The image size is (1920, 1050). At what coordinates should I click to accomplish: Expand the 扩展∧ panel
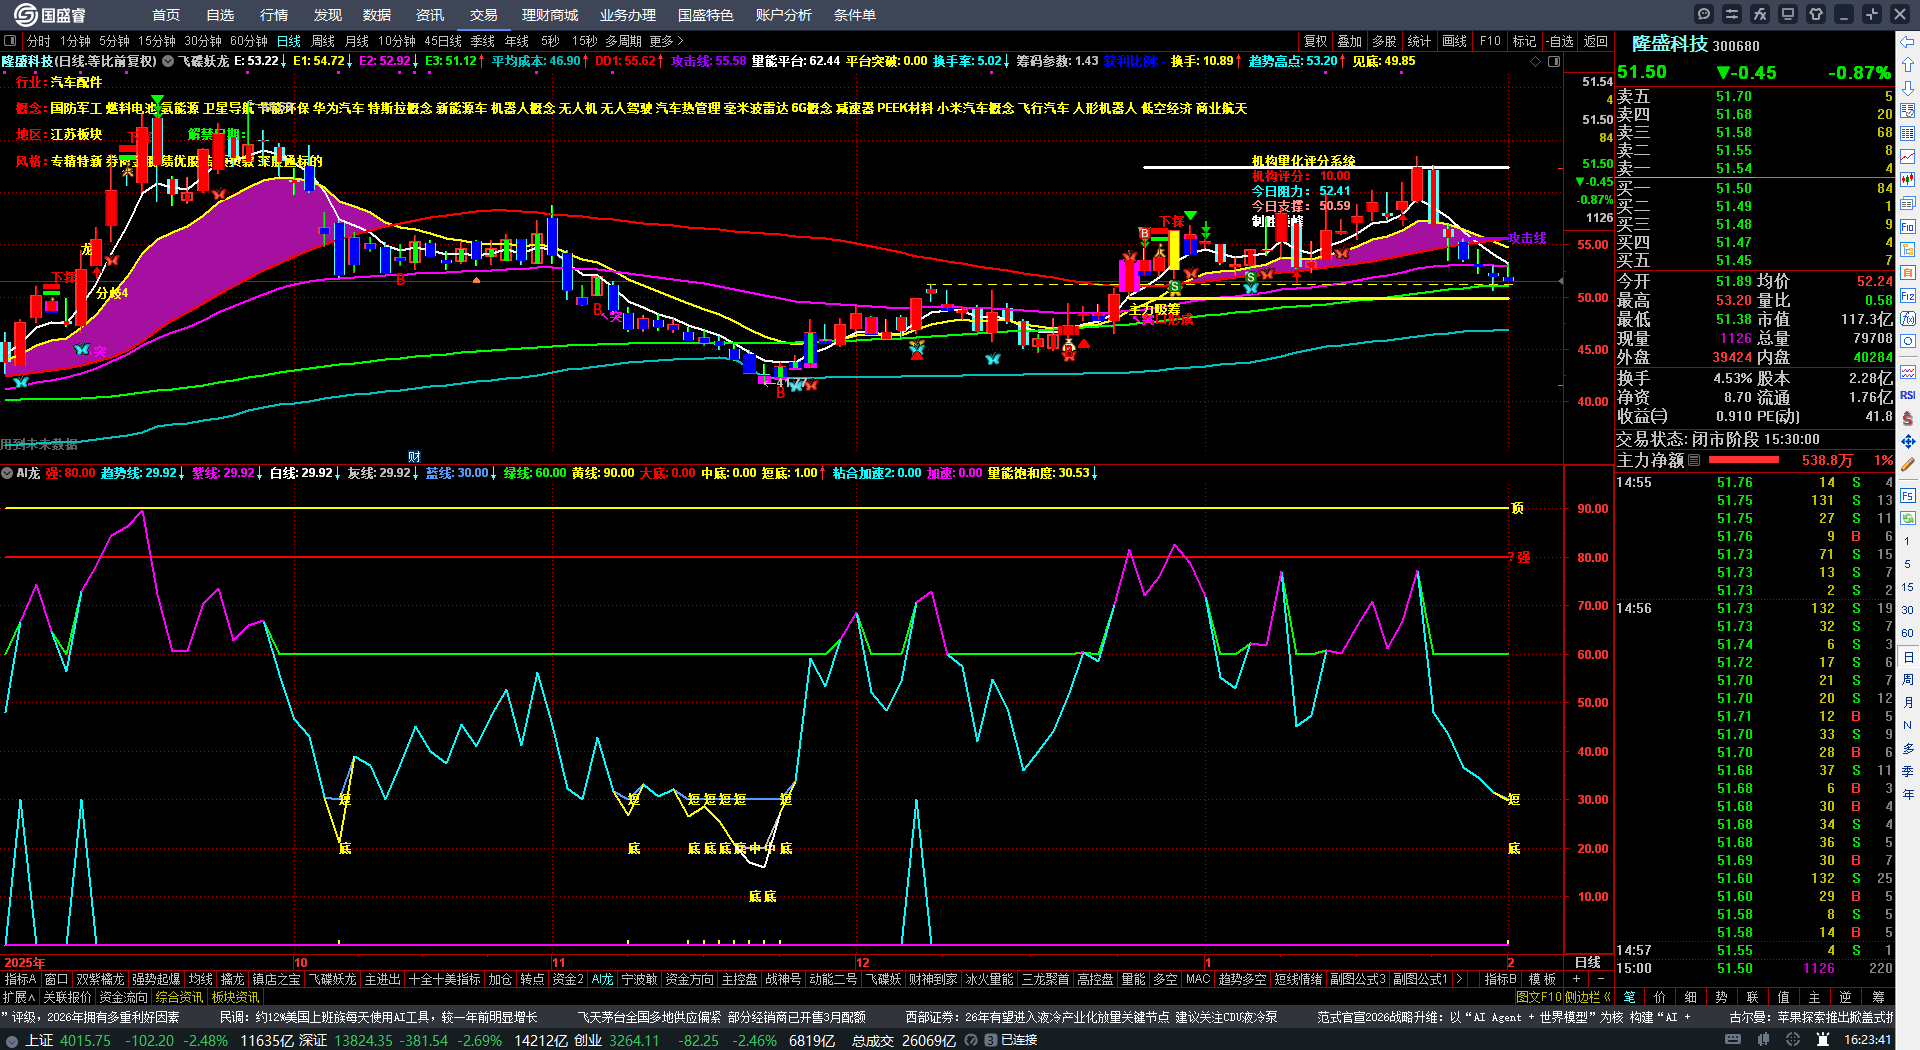click(19, 996)
